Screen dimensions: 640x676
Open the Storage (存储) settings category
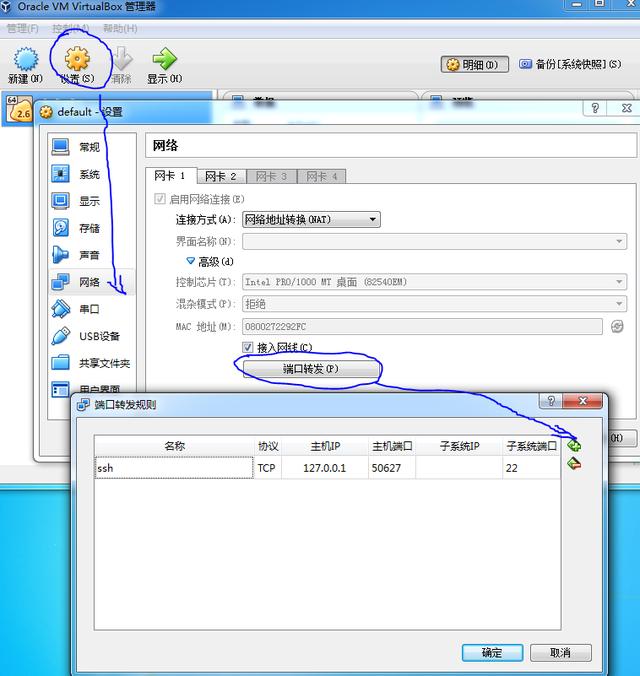[90, 228]
